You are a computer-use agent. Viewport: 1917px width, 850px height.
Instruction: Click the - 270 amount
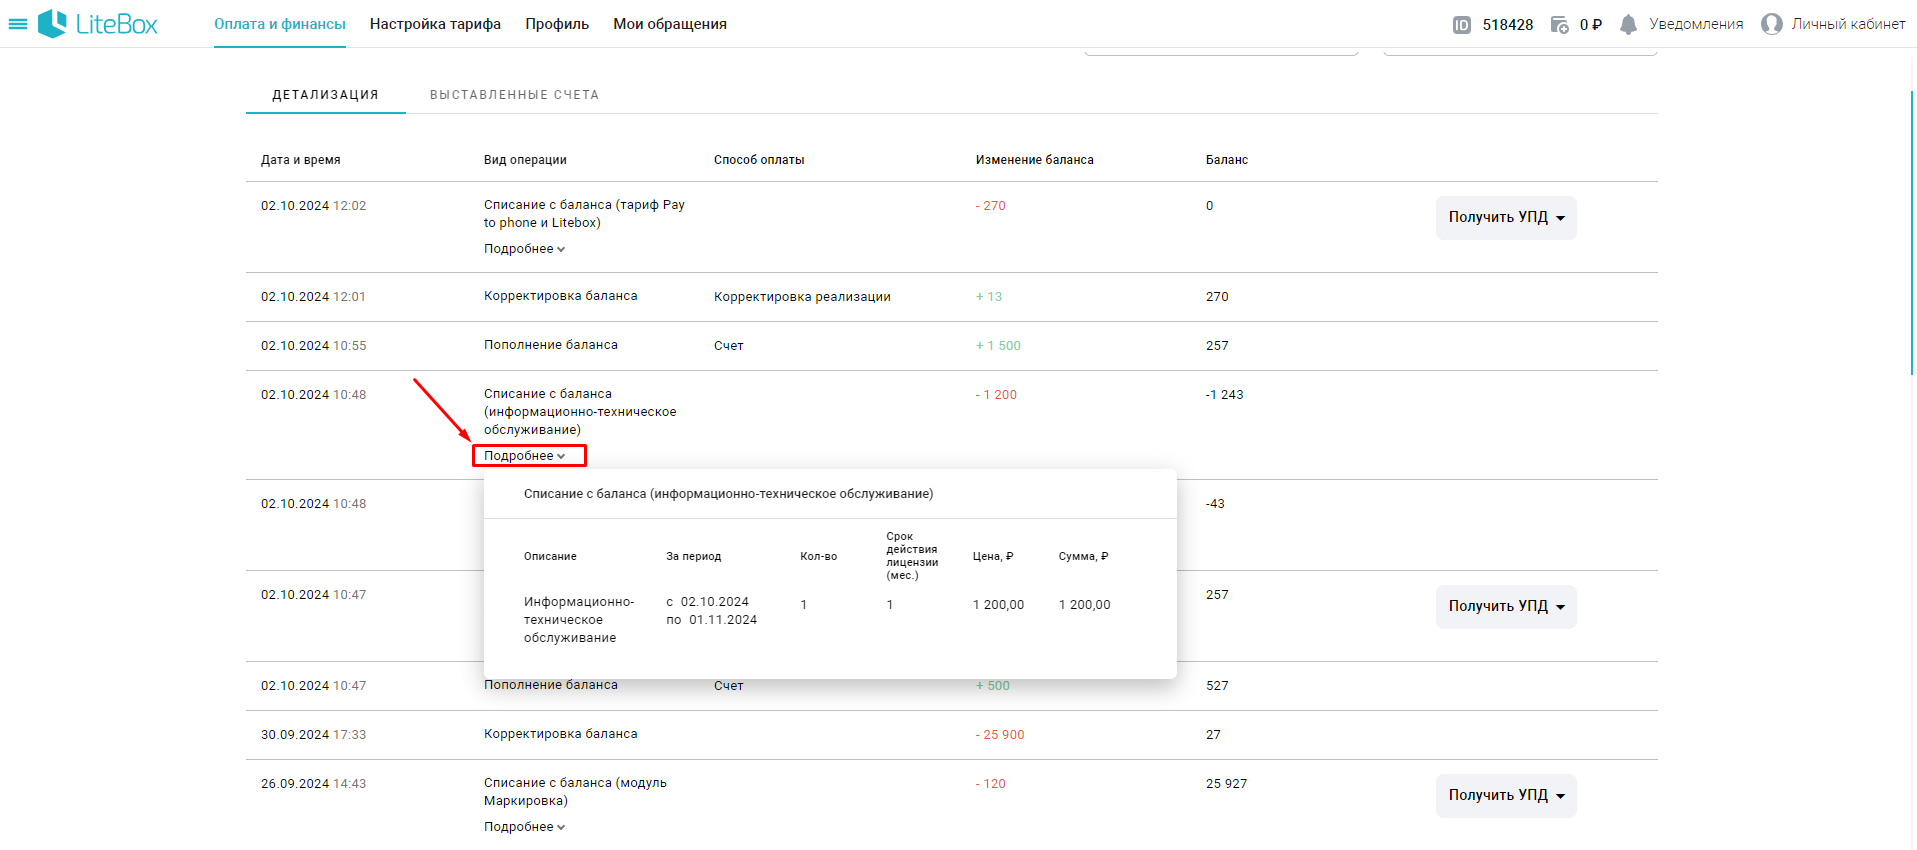[x=991, y=206]
